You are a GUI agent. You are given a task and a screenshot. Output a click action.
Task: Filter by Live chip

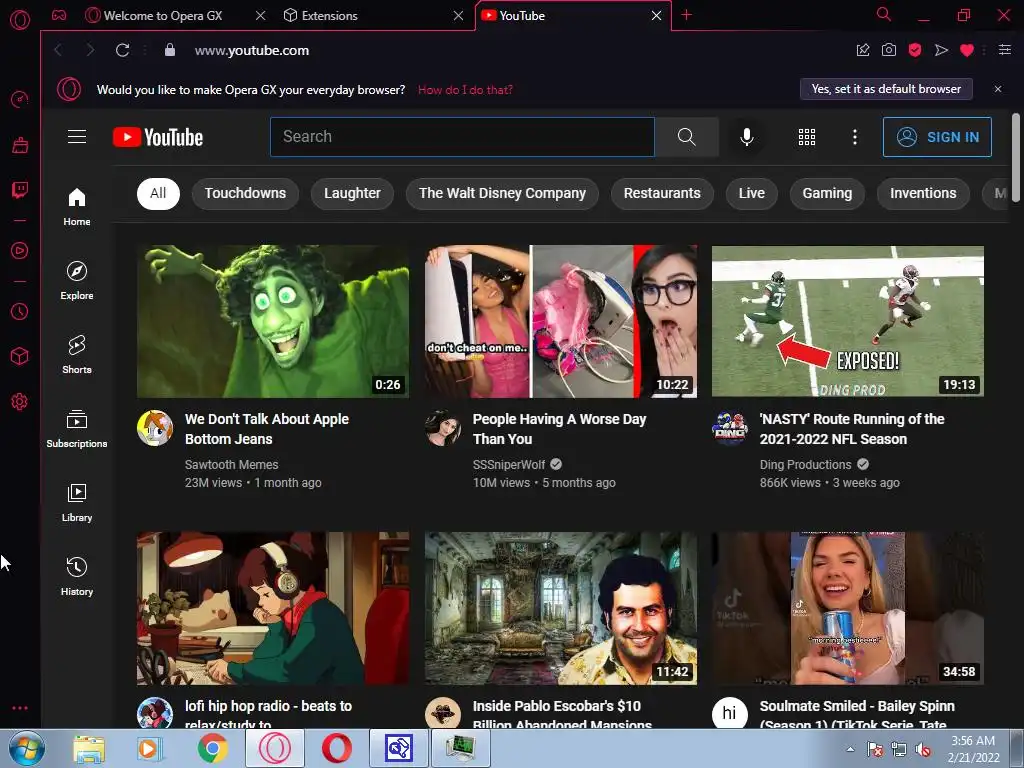752,193
